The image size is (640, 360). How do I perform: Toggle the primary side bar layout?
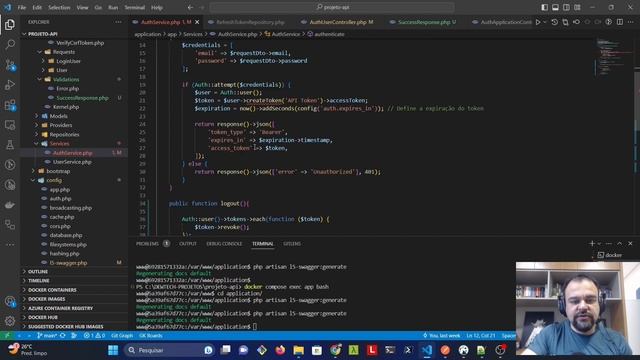pyautogui.click(x=544, y=7)
